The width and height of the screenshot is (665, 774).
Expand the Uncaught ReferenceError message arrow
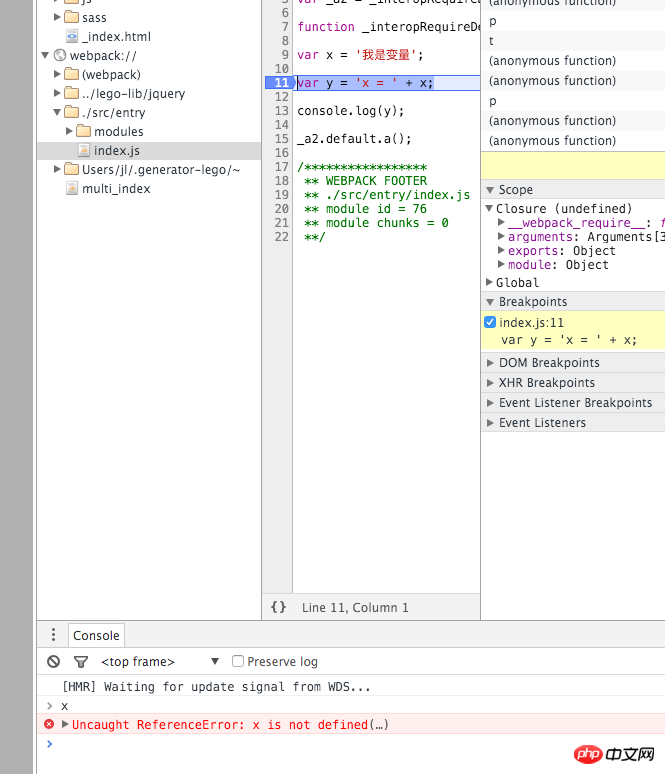point(65,724)
